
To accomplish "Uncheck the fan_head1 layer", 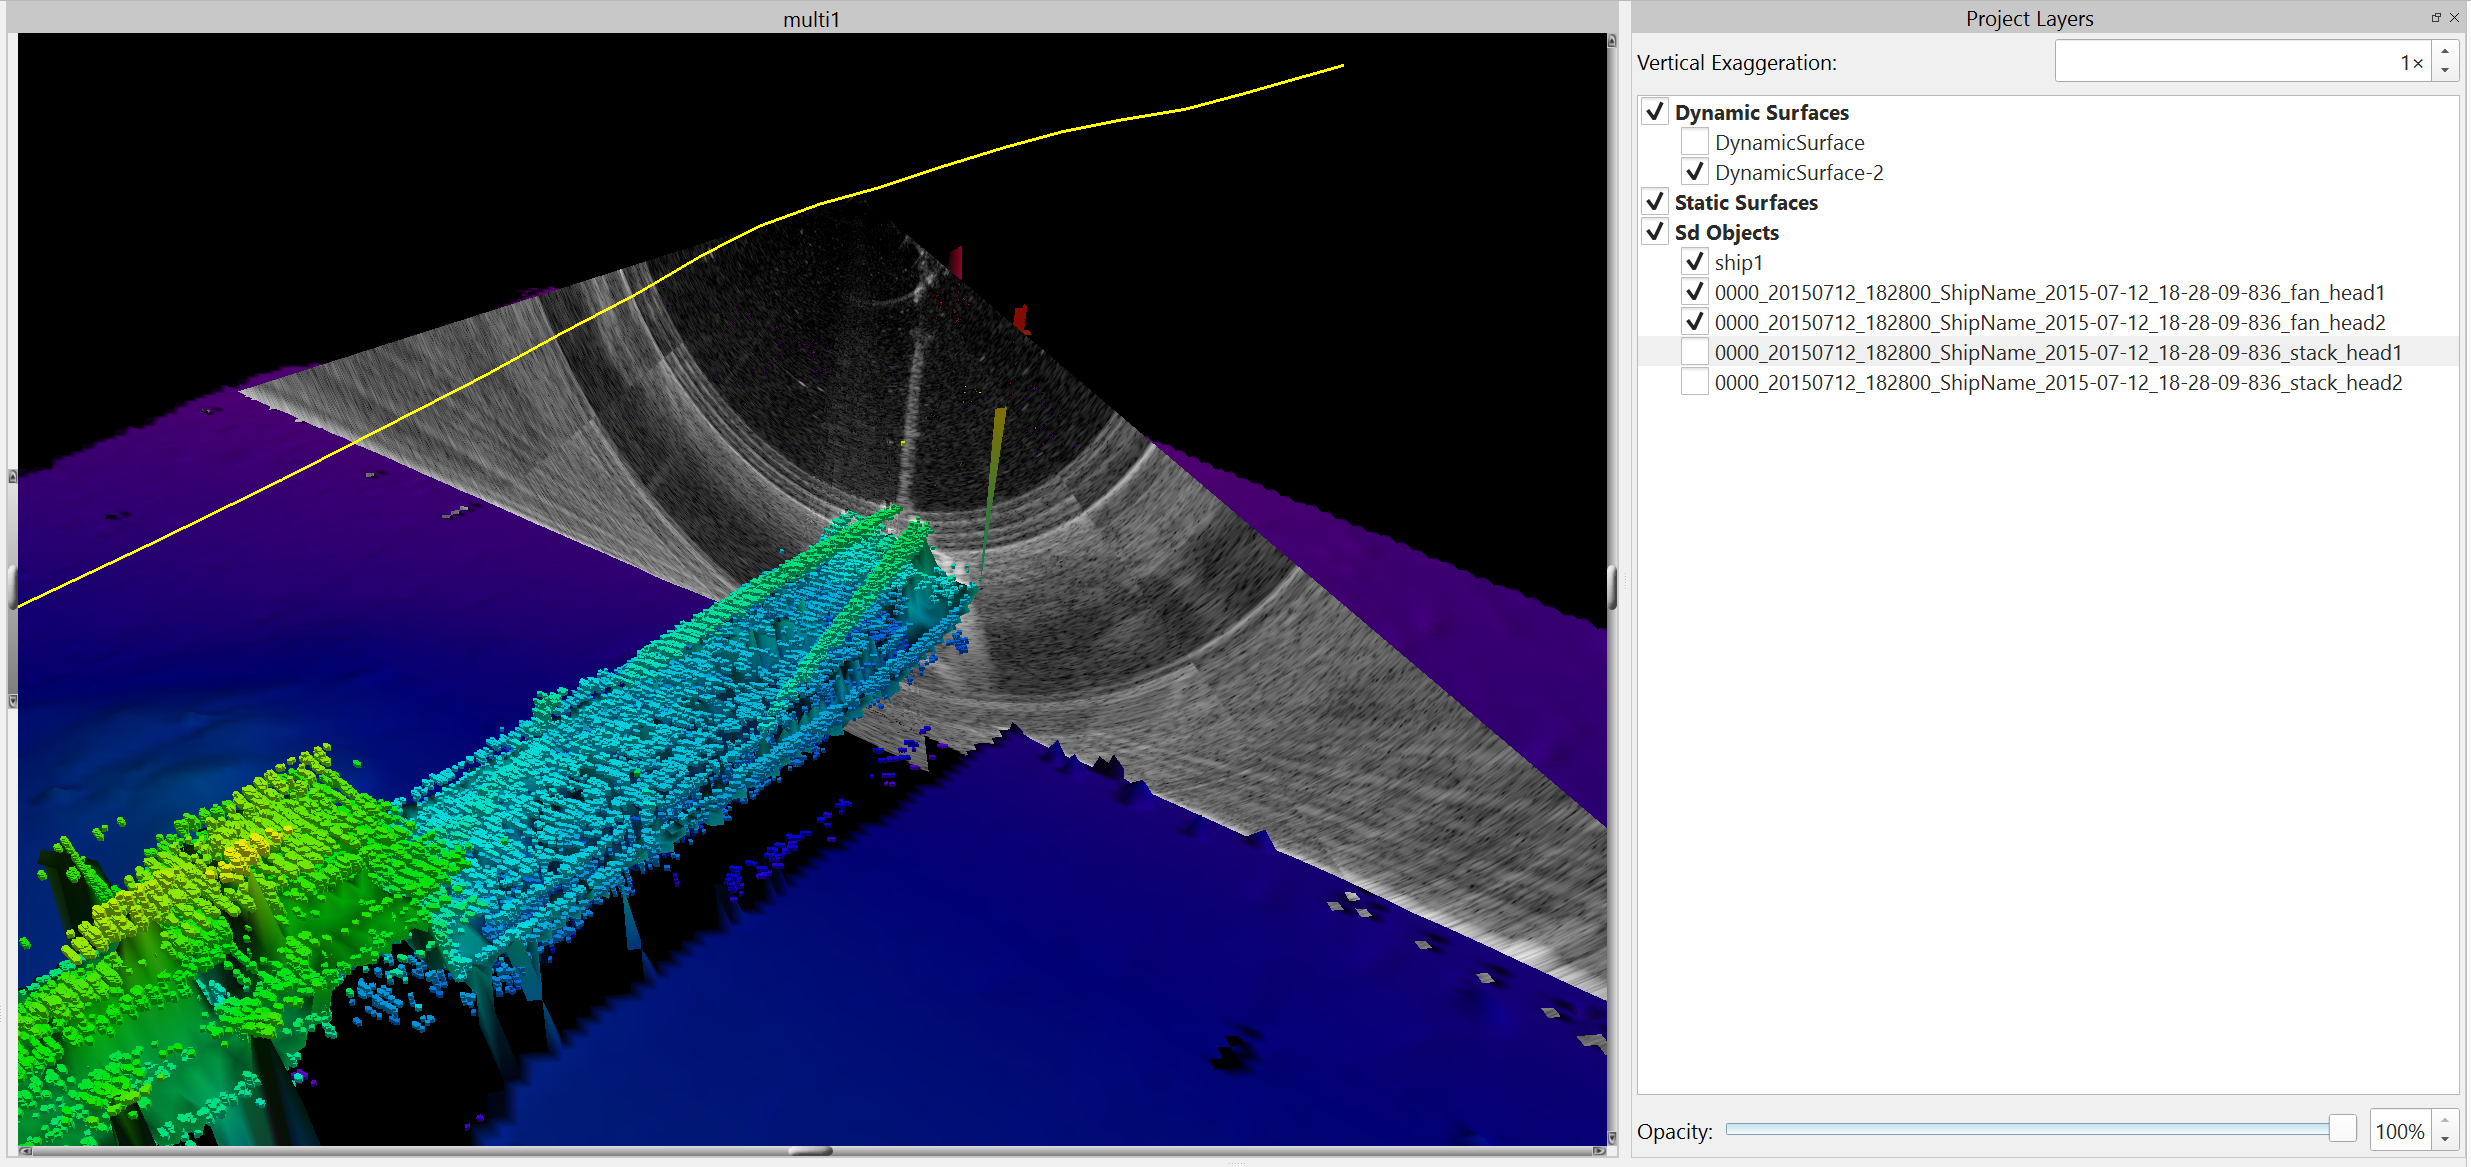I will 1694,292.
